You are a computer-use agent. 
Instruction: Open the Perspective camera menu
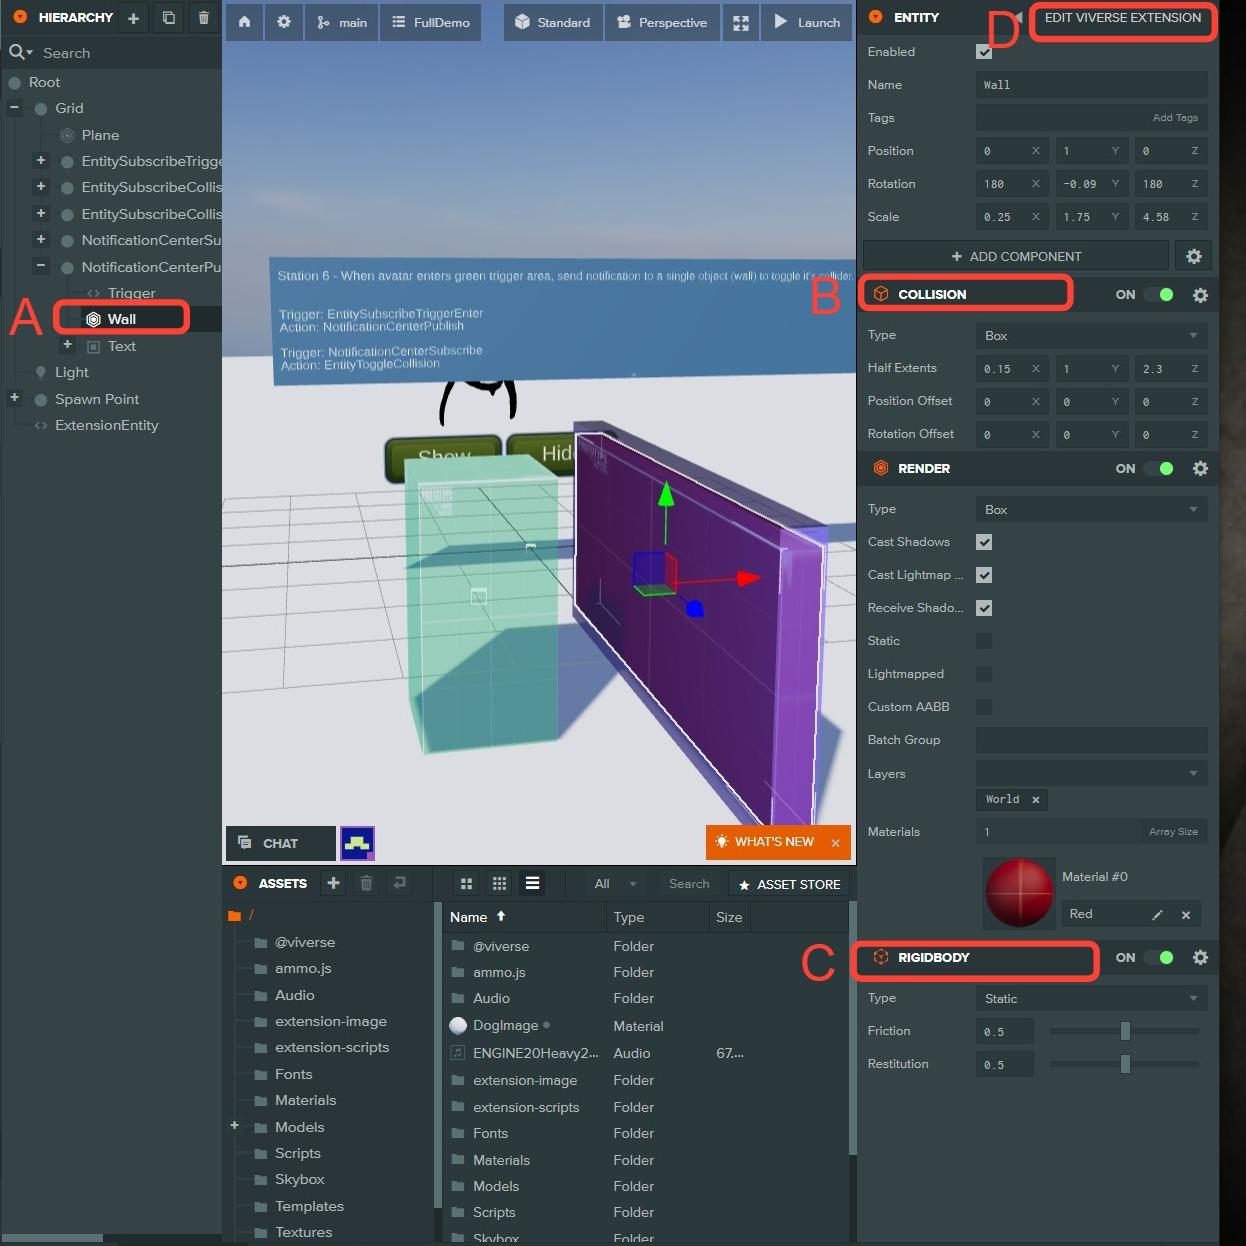(662, 22)
